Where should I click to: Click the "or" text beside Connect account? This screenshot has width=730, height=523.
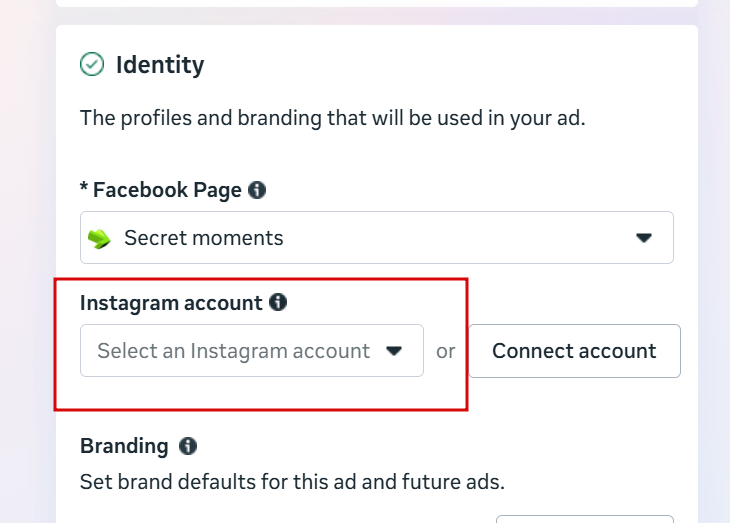[x=446, y=352]
